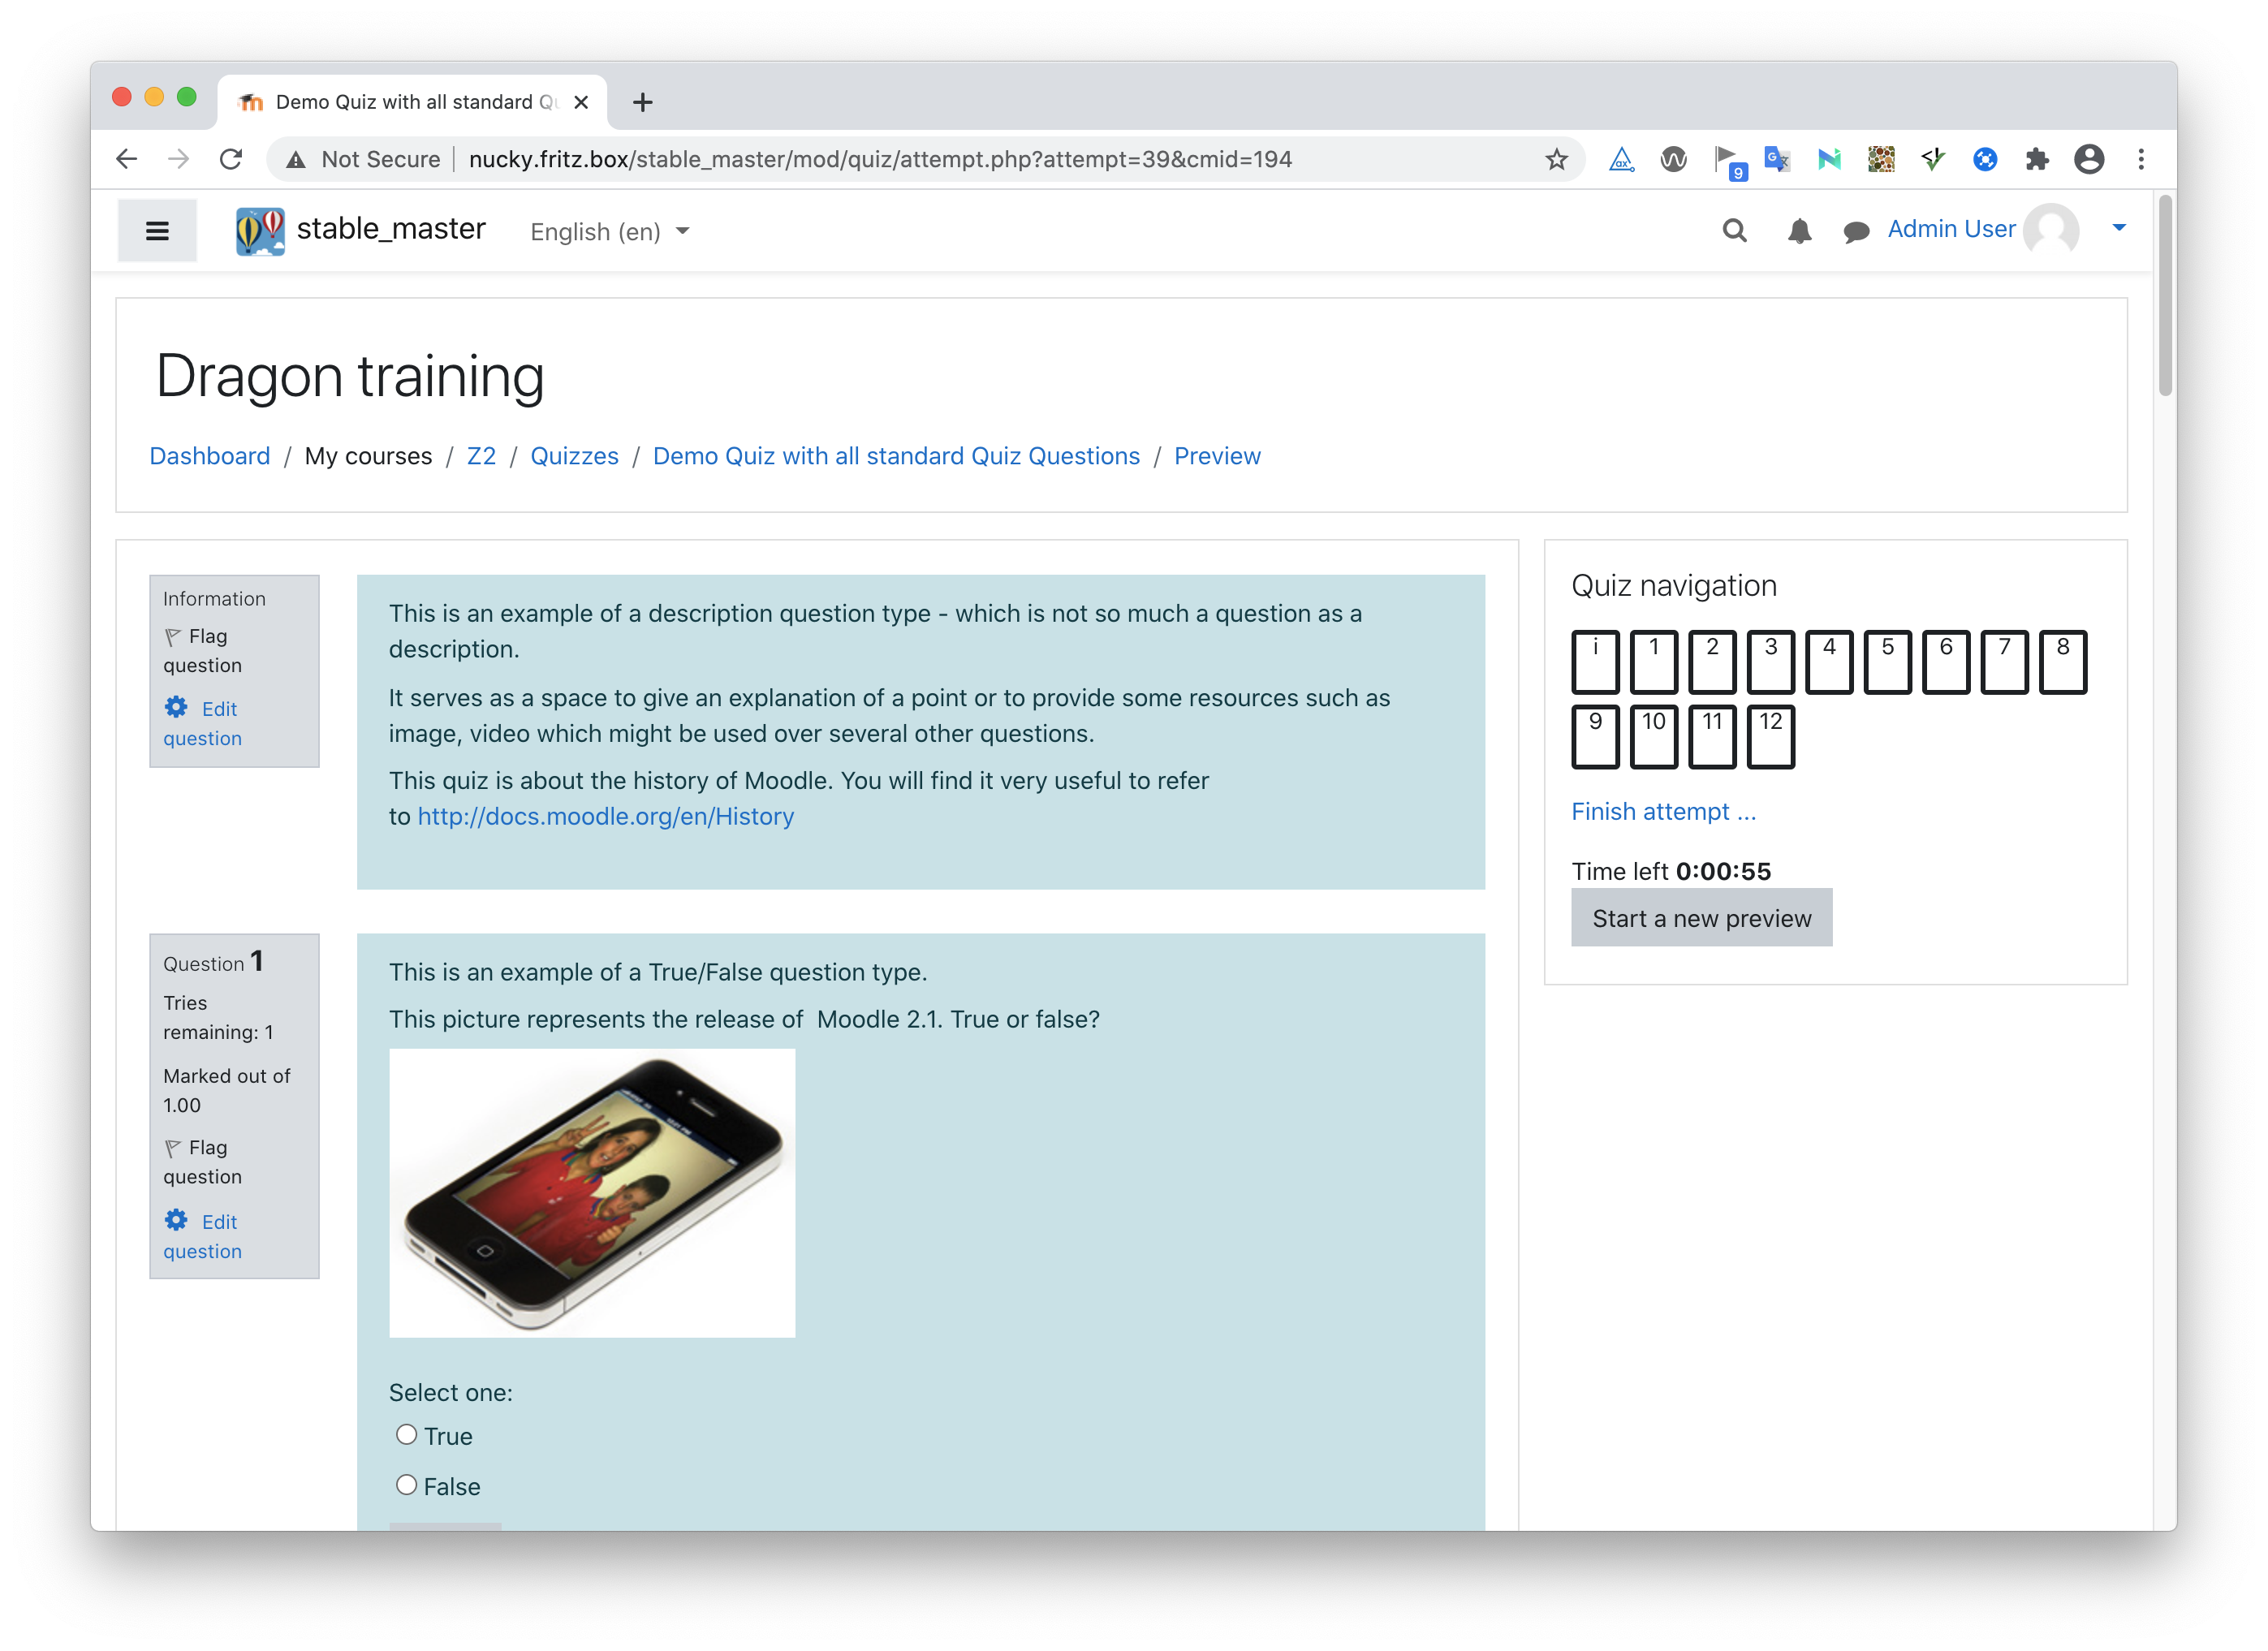Jump to question 12 in quiz navigation
The image size is (2268, 1651).
[1770, 736]
